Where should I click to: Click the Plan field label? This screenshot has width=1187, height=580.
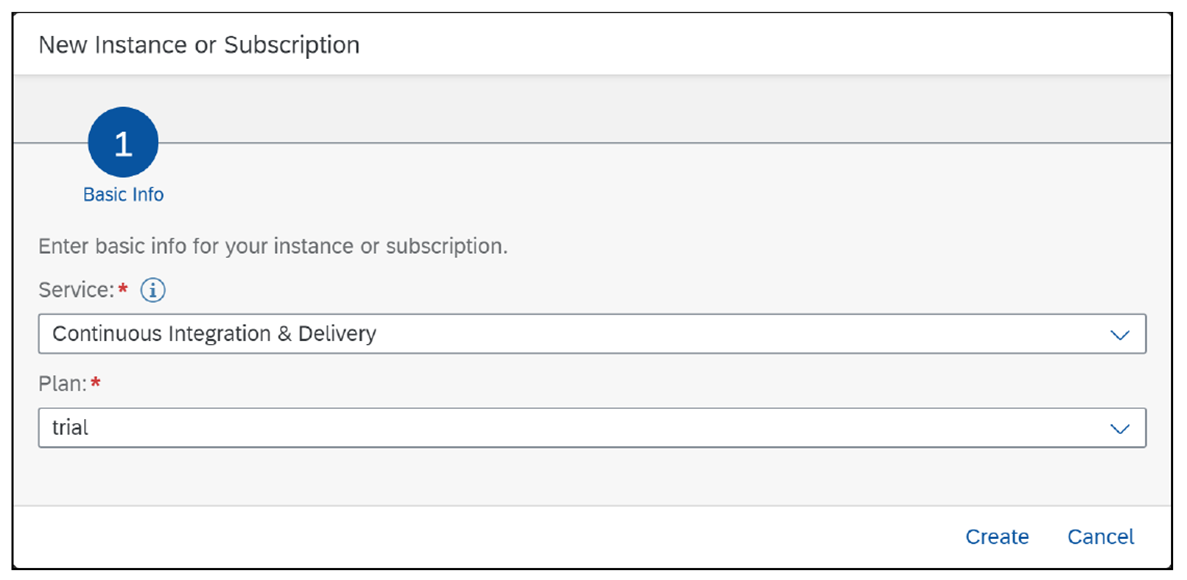[x=63, y=383]
